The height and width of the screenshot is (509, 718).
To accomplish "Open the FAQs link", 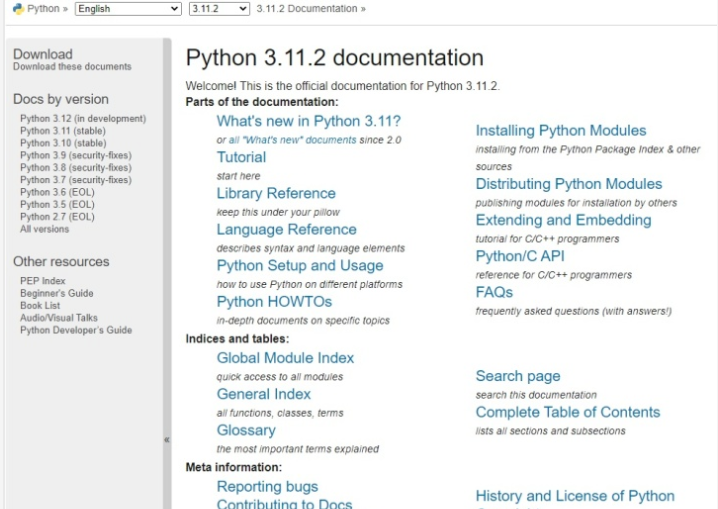I will pyautogui.click(x=495, y=292).
